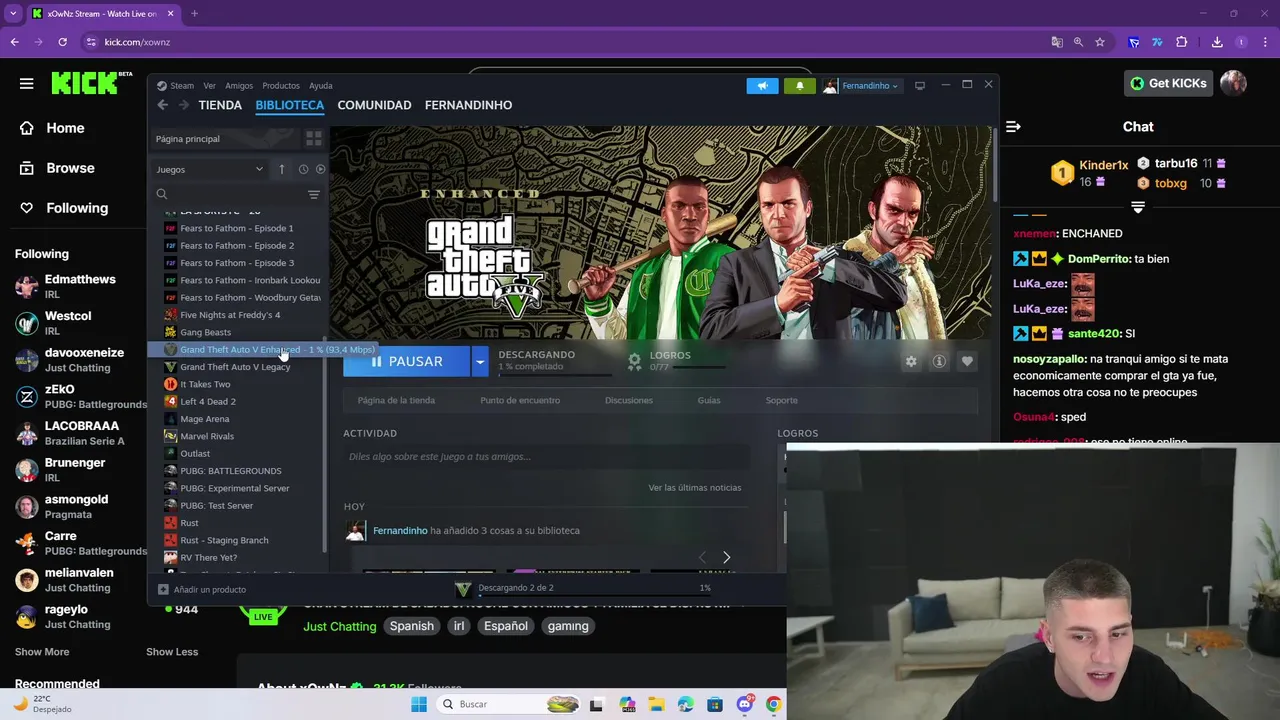This screenshot has height=720, width=1280.
Task: Click Ver las últimas noticias link
Action: (695, 488)
